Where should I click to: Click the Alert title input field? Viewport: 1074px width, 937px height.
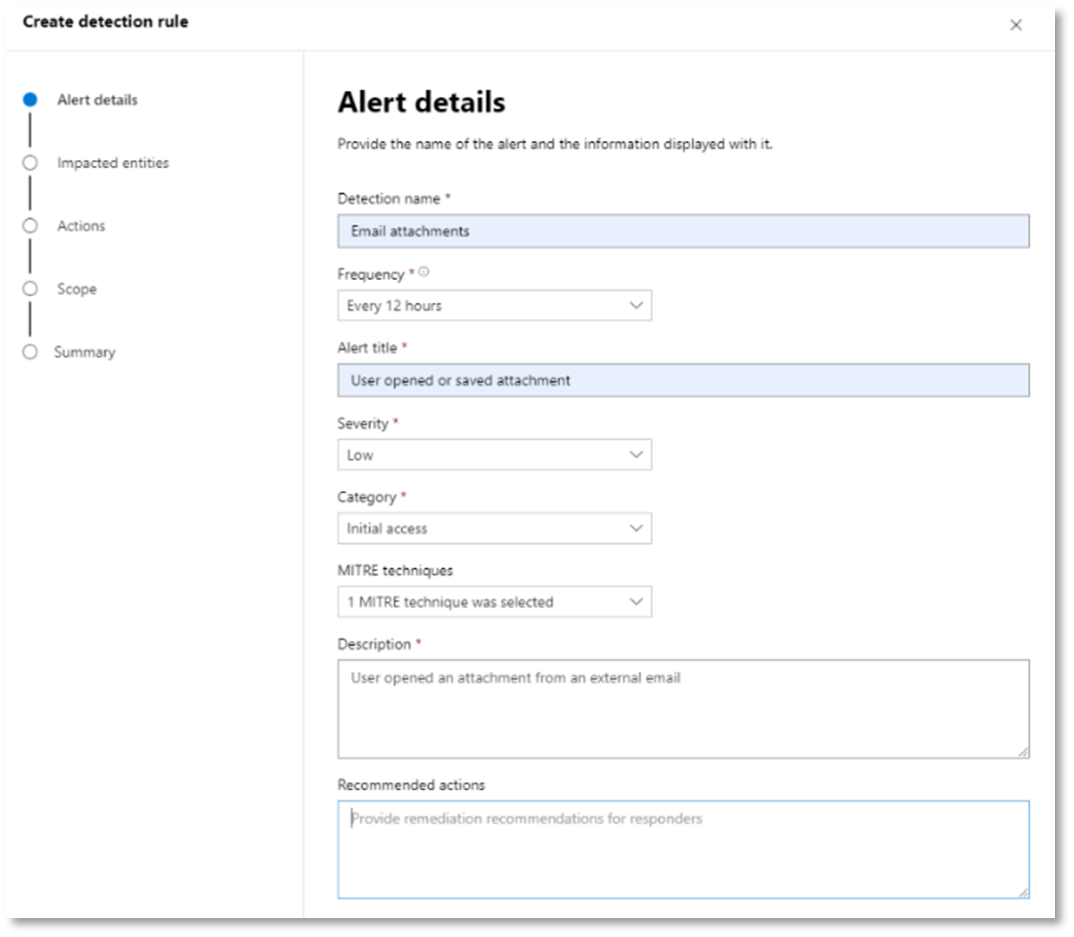tap(684, 380)
